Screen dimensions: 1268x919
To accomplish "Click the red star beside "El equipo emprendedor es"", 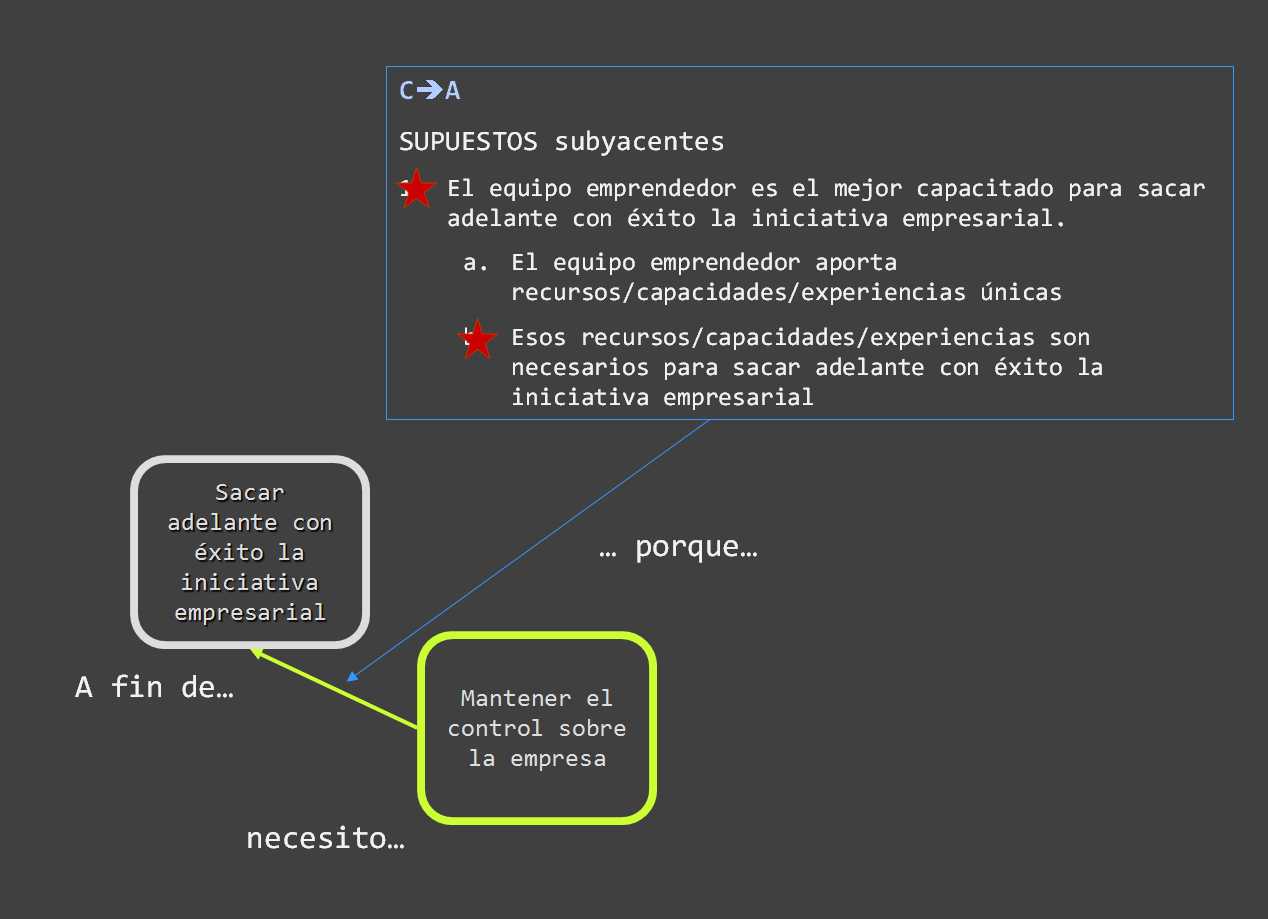I will (417, 189).
